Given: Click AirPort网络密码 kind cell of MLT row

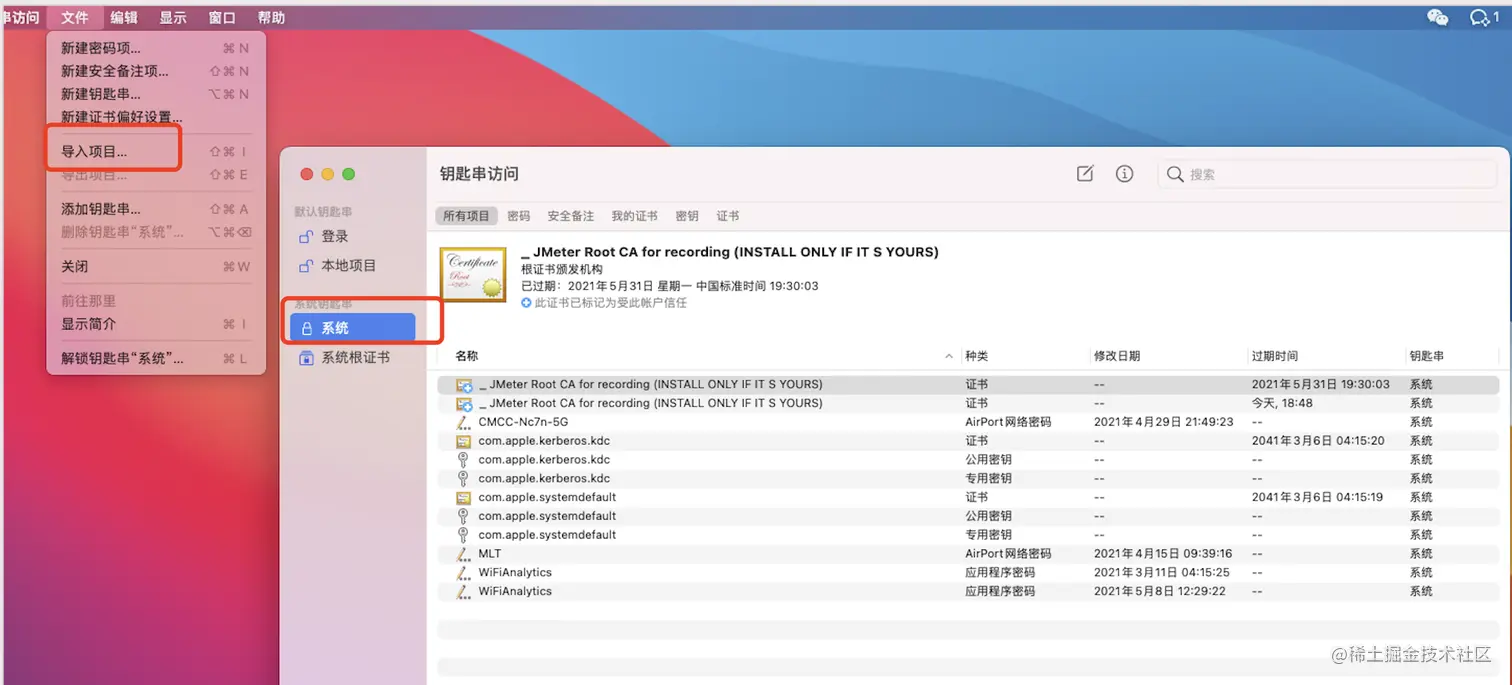Looking at the screenshot, I should (x=1008, y=554).
